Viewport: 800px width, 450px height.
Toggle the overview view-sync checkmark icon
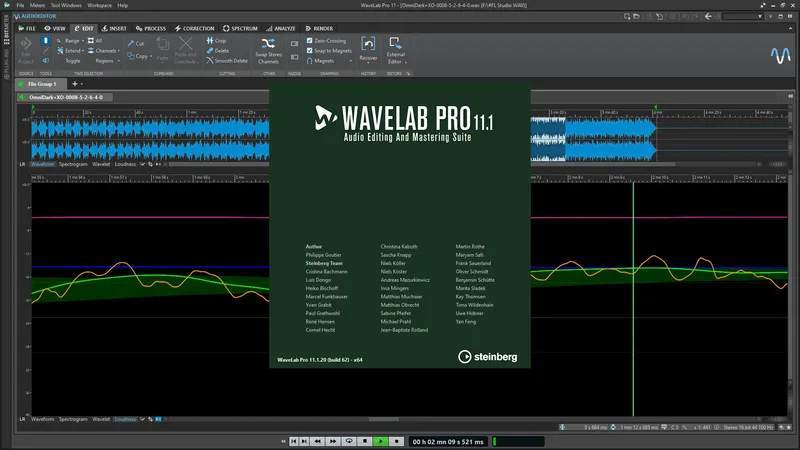(142, 164)
